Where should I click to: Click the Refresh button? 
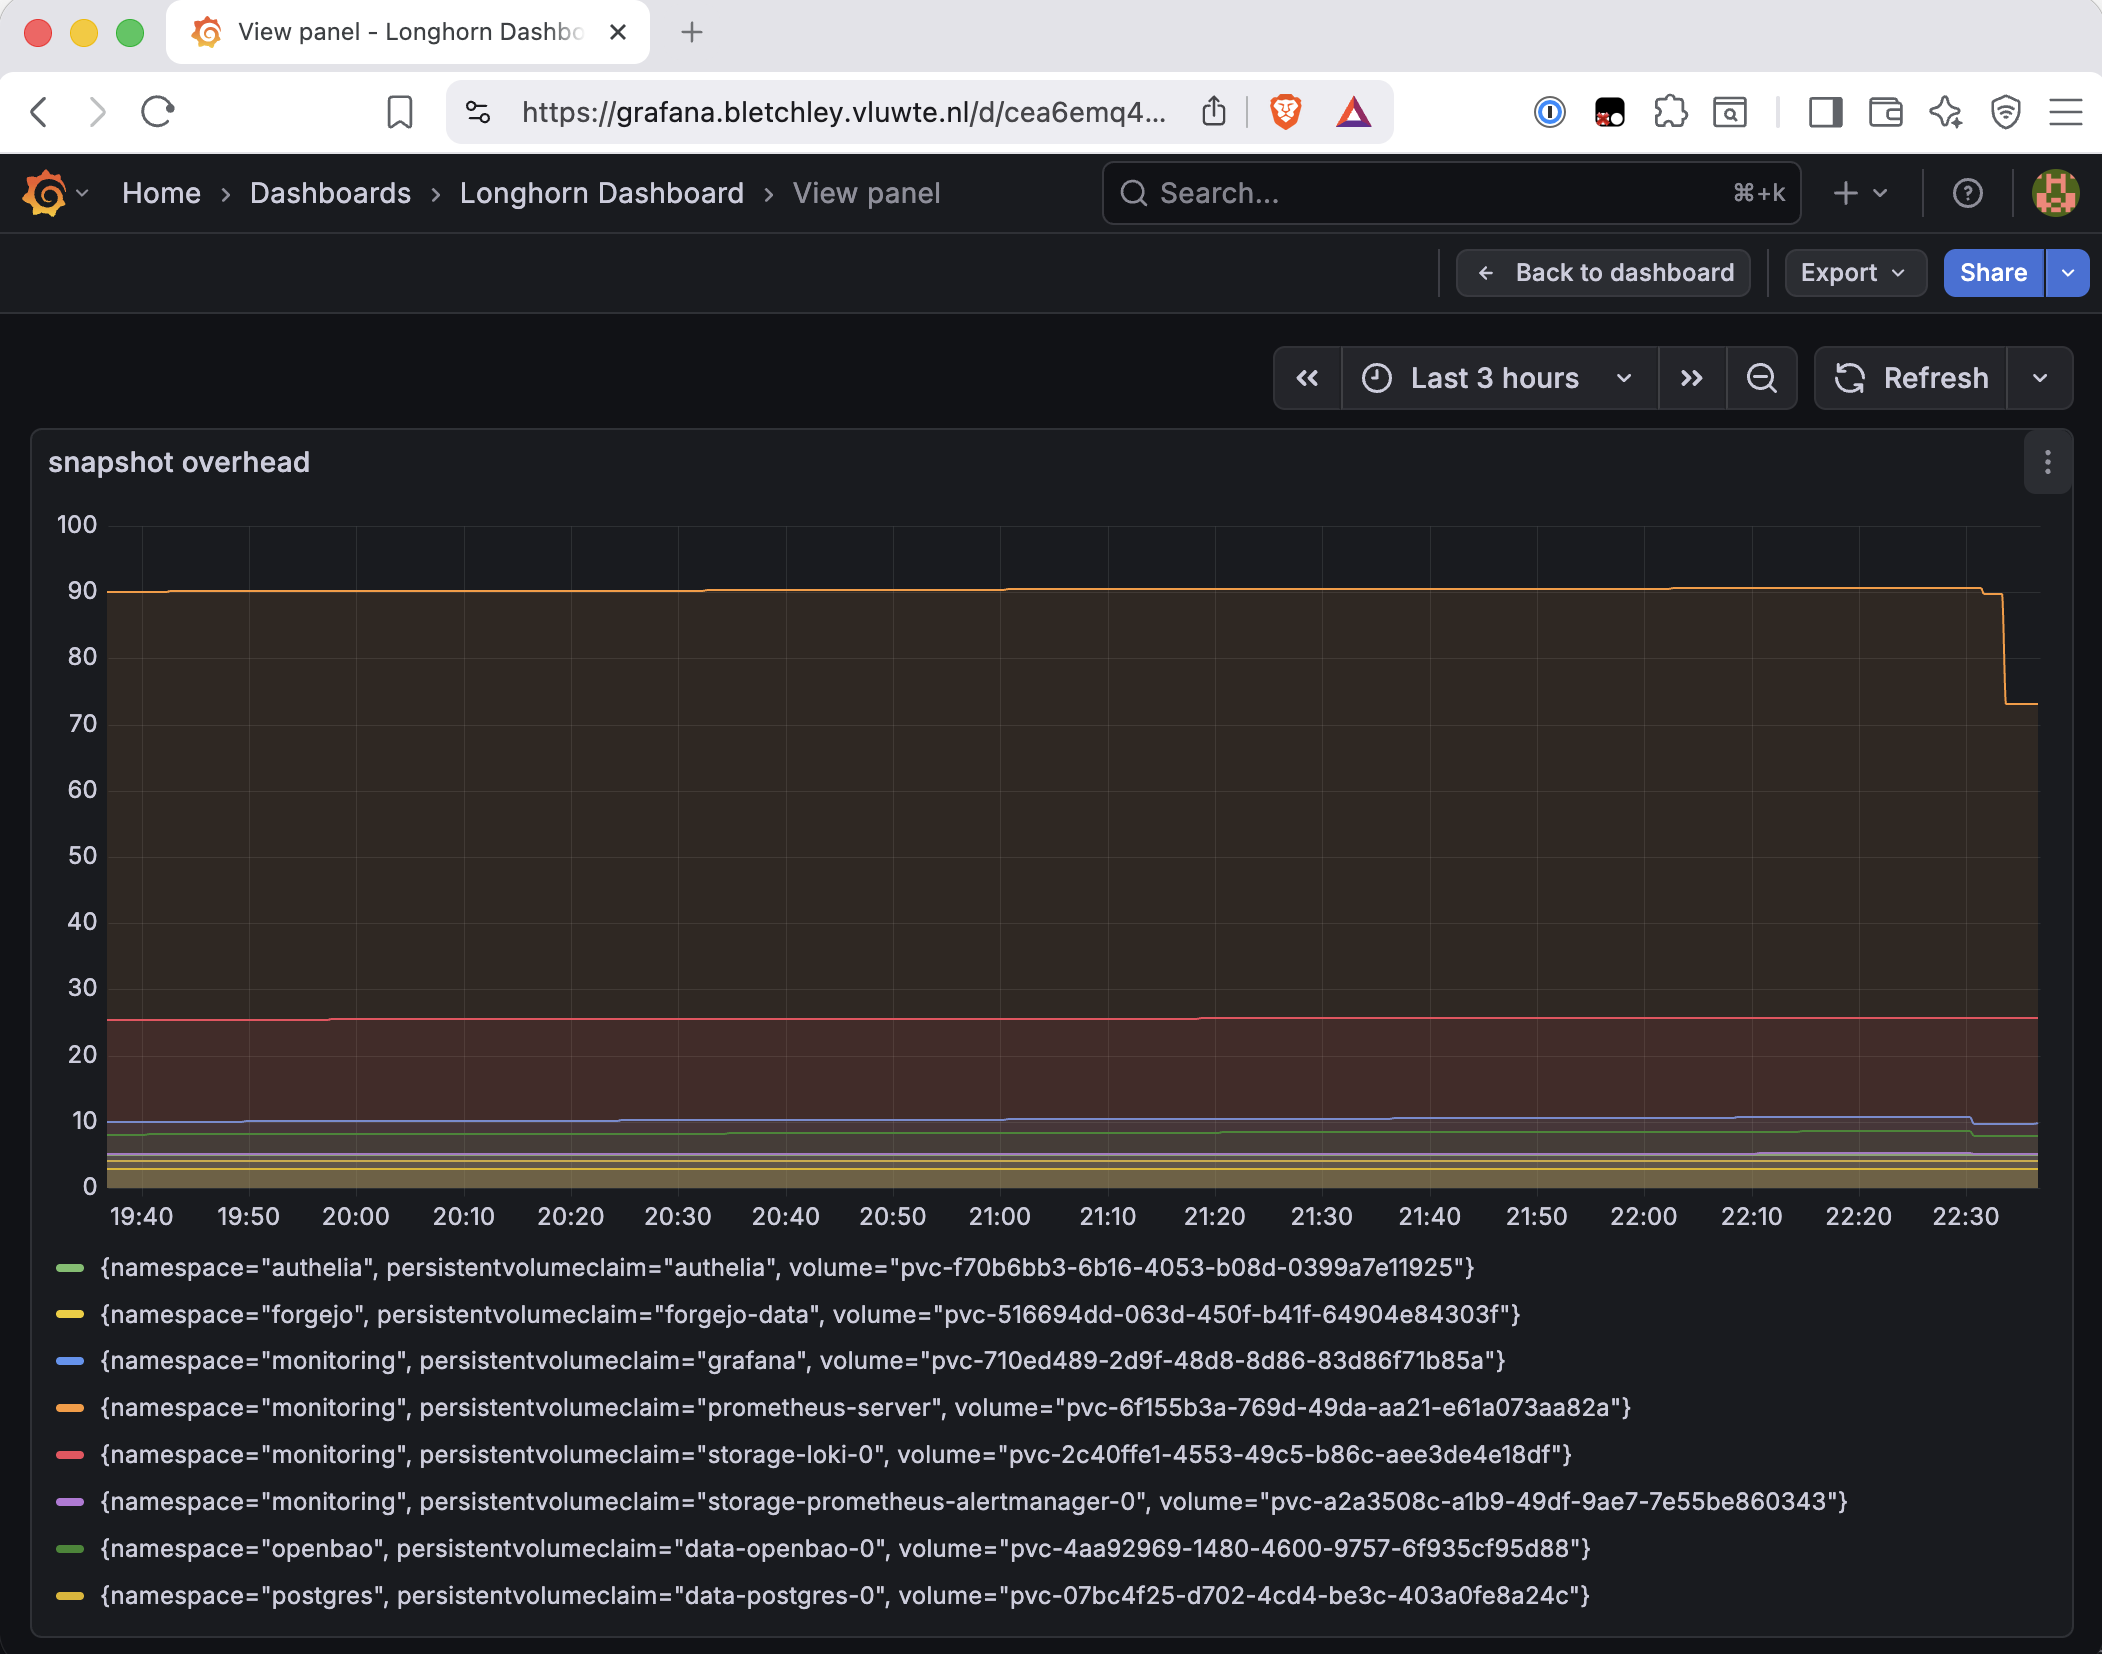pos(1911,378)
